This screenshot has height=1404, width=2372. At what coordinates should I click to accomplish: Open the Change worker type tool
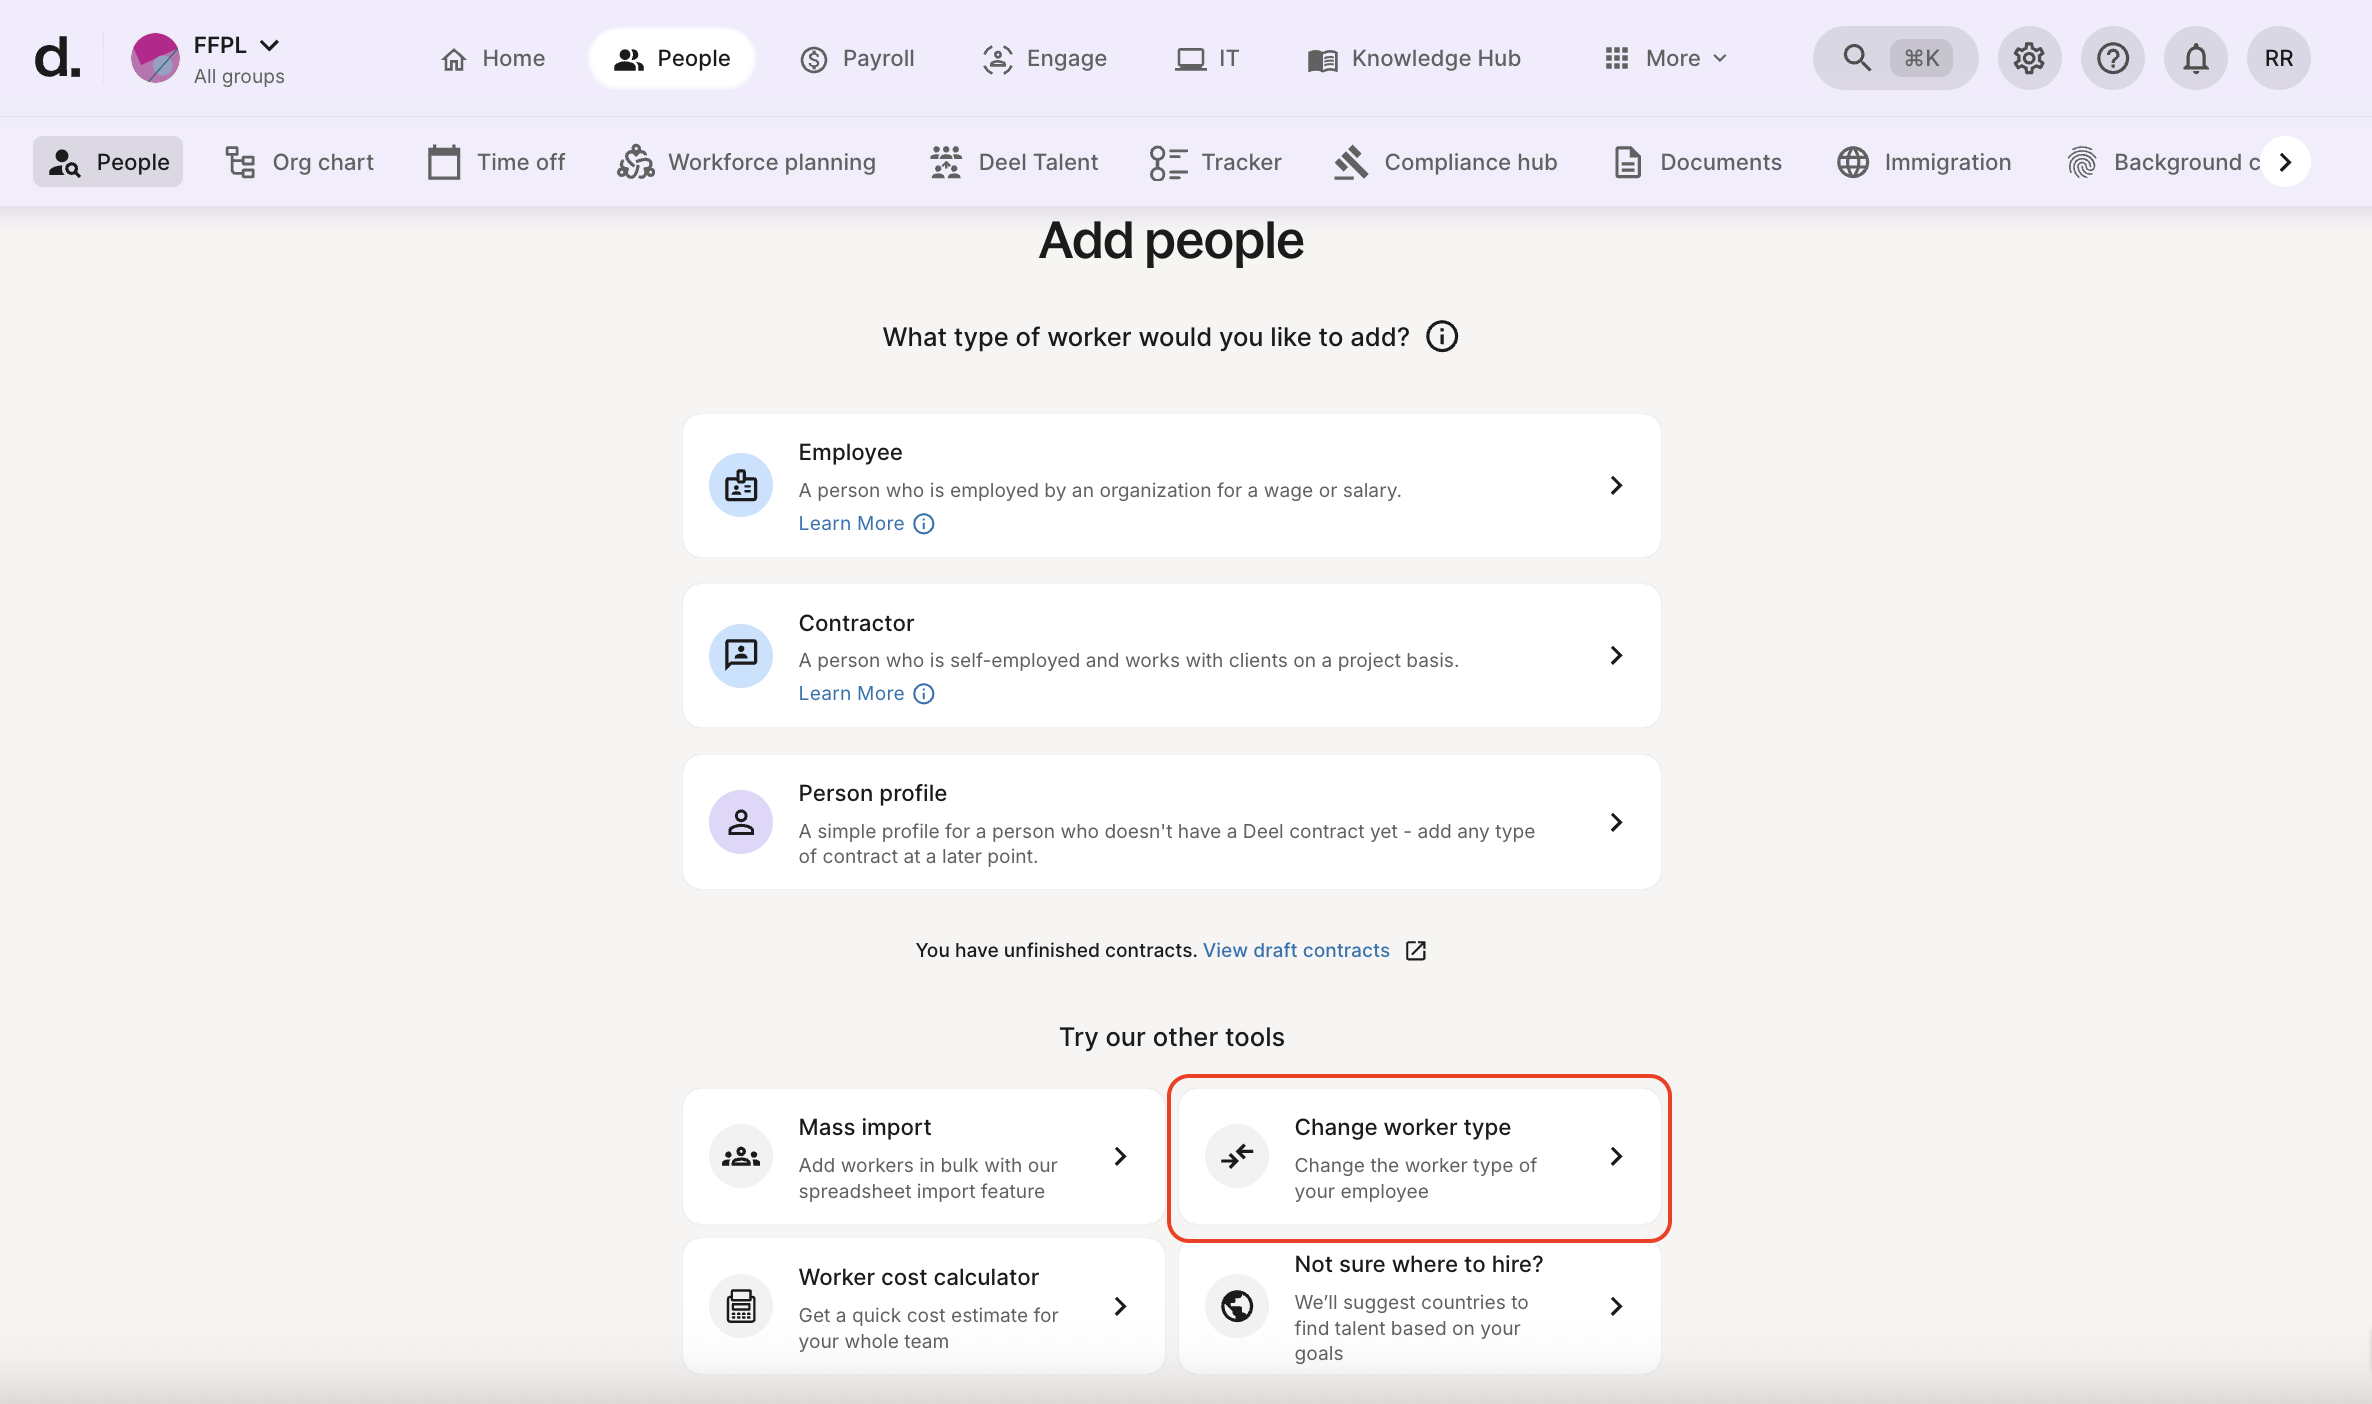1419,1156
